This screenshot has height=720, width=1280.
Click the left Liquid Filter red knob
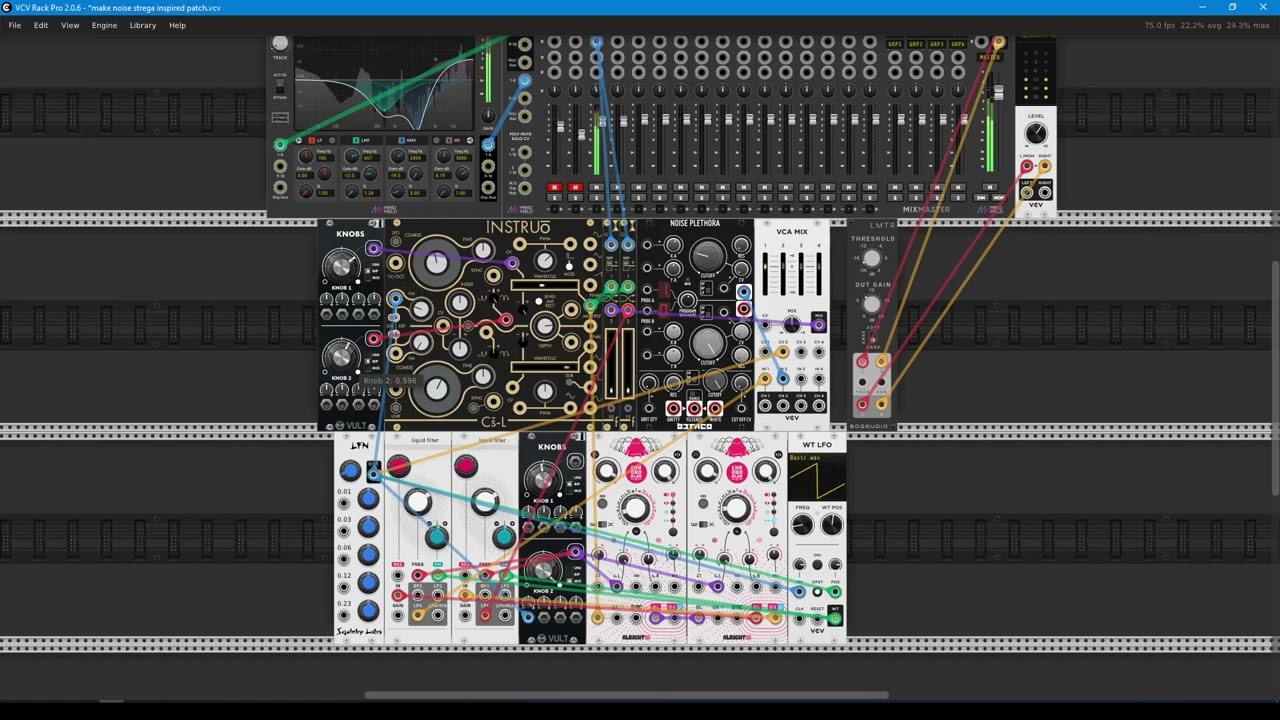tap(398, 465)
